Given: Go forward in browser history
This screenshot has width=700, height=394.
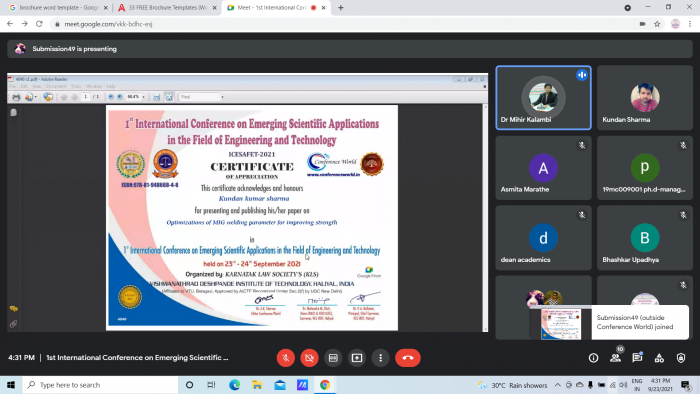Looking at the screenshot, I should click(x=25, y=24).
